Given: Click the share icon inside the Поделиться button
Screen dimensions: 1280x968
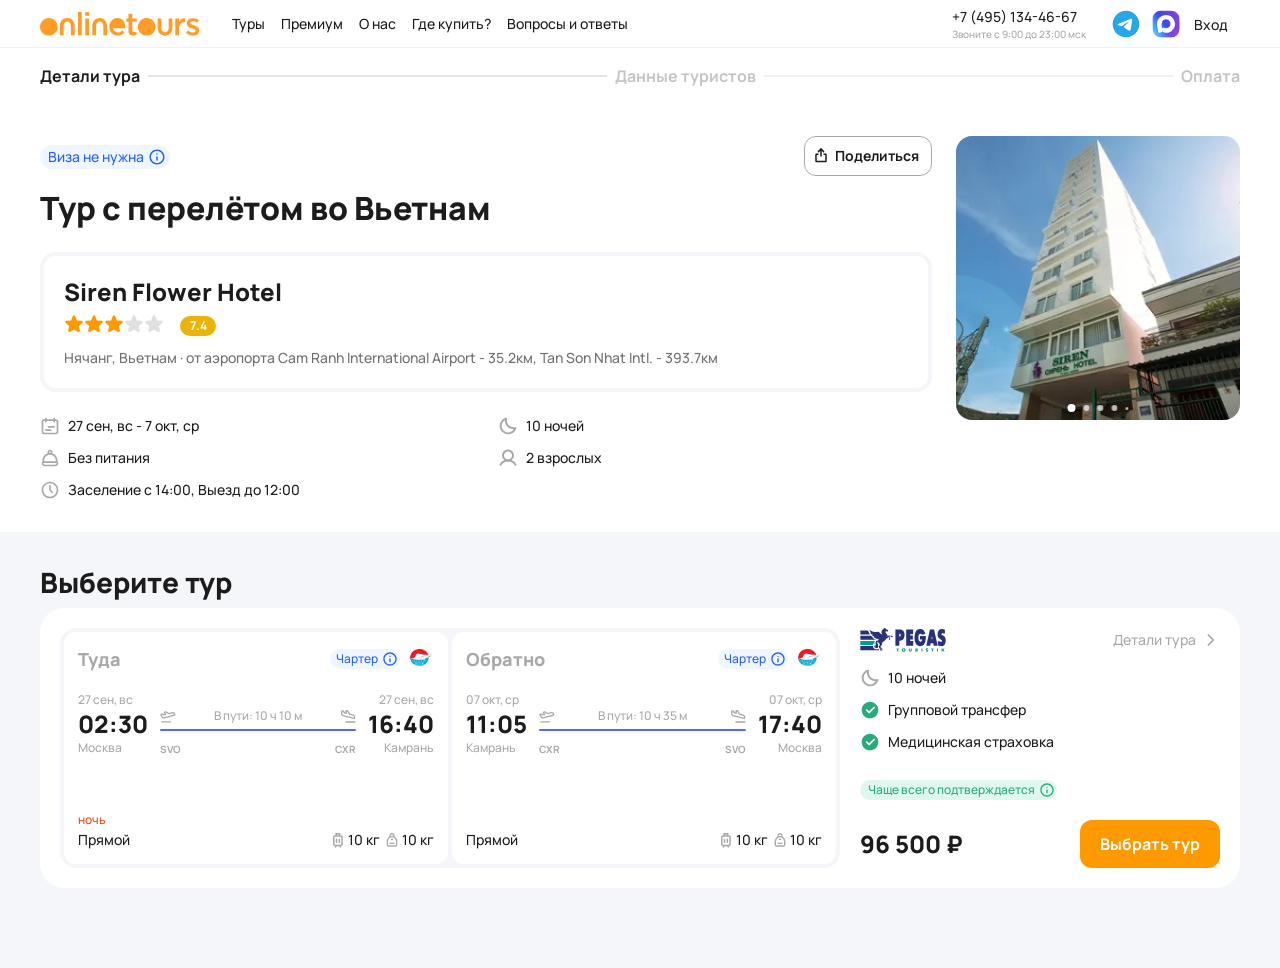Looking at the screenshot, I should tap(821, 155).
